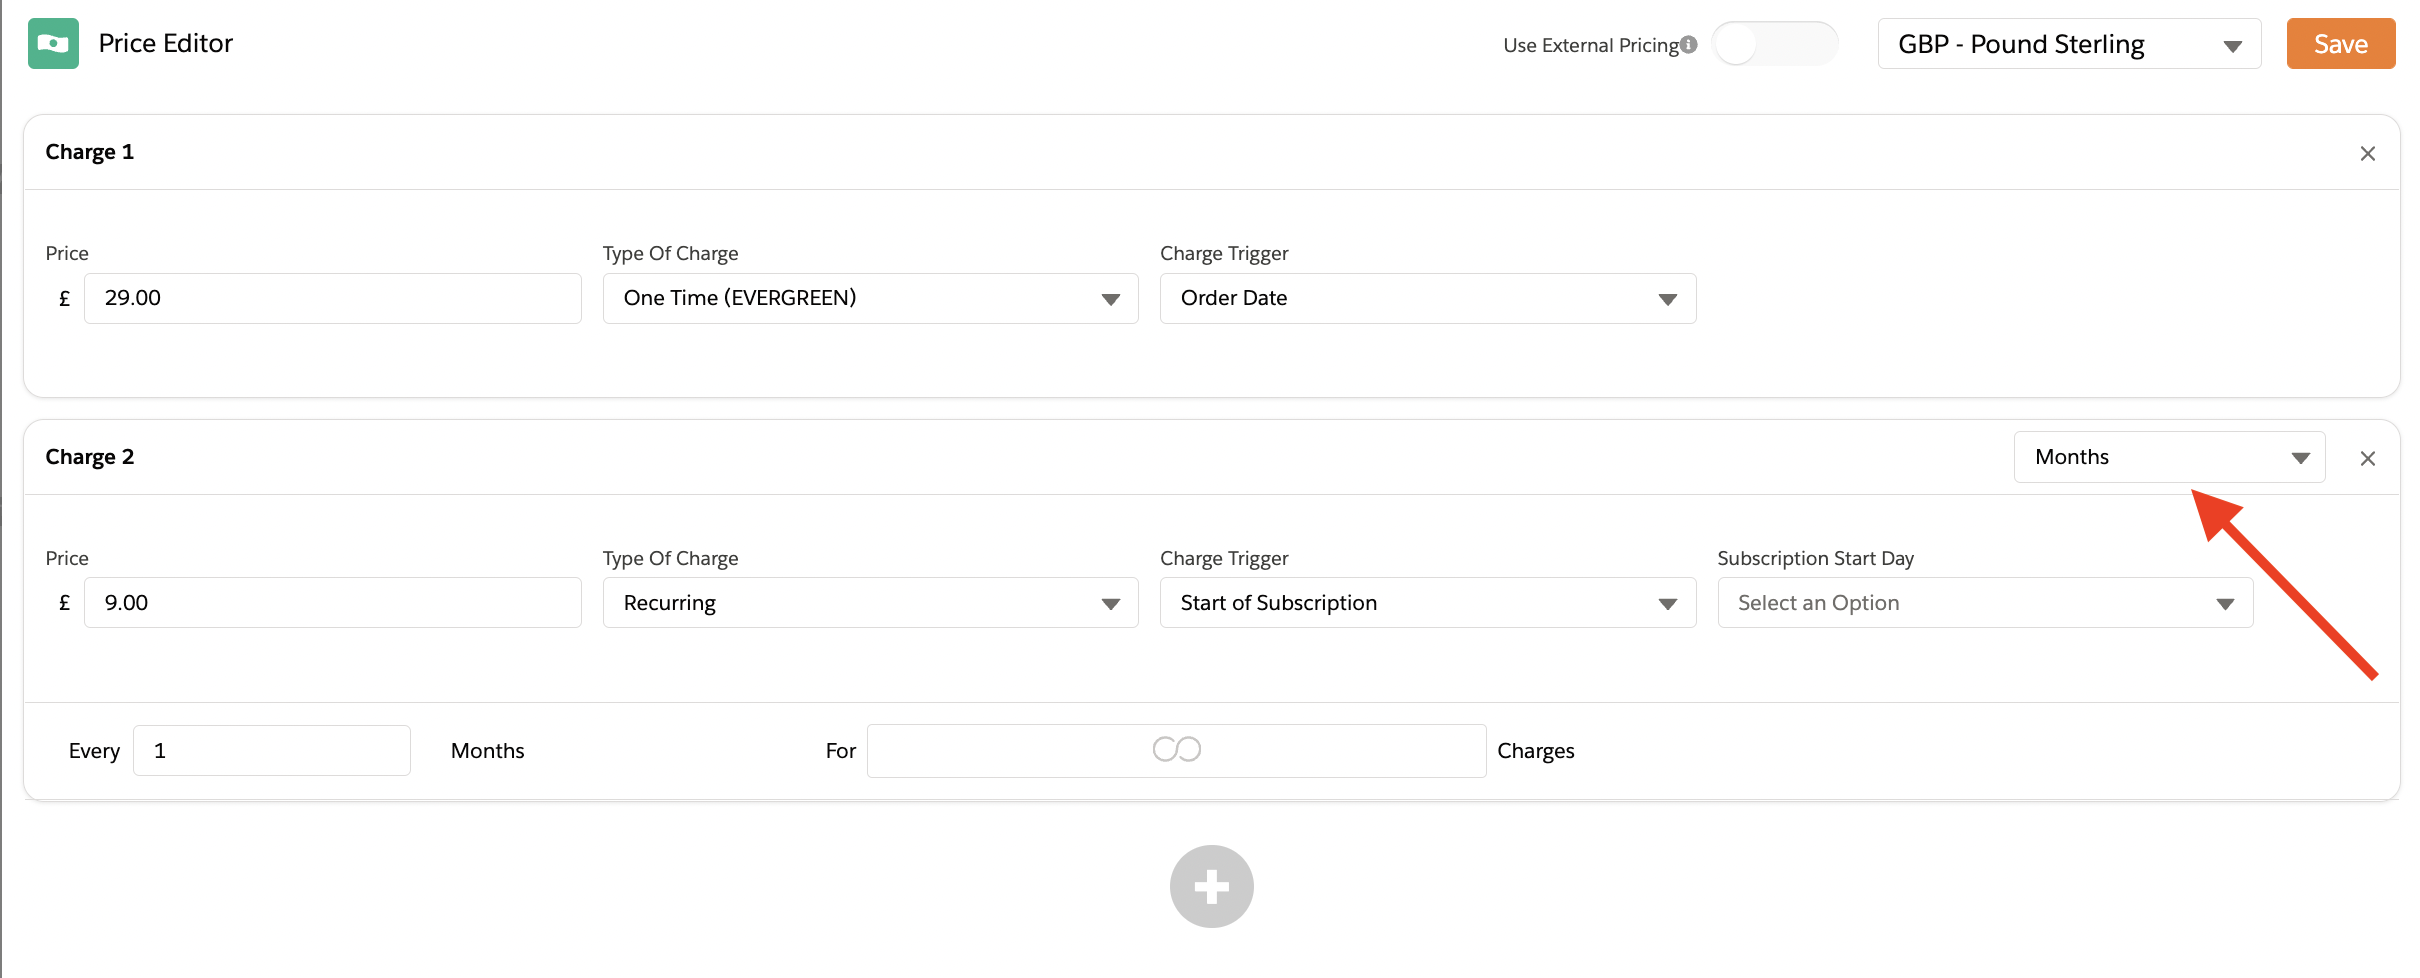2420x978 pixels.
Task: Click the info icon beside Use External Pricing
Action: tap(1689, 45)
